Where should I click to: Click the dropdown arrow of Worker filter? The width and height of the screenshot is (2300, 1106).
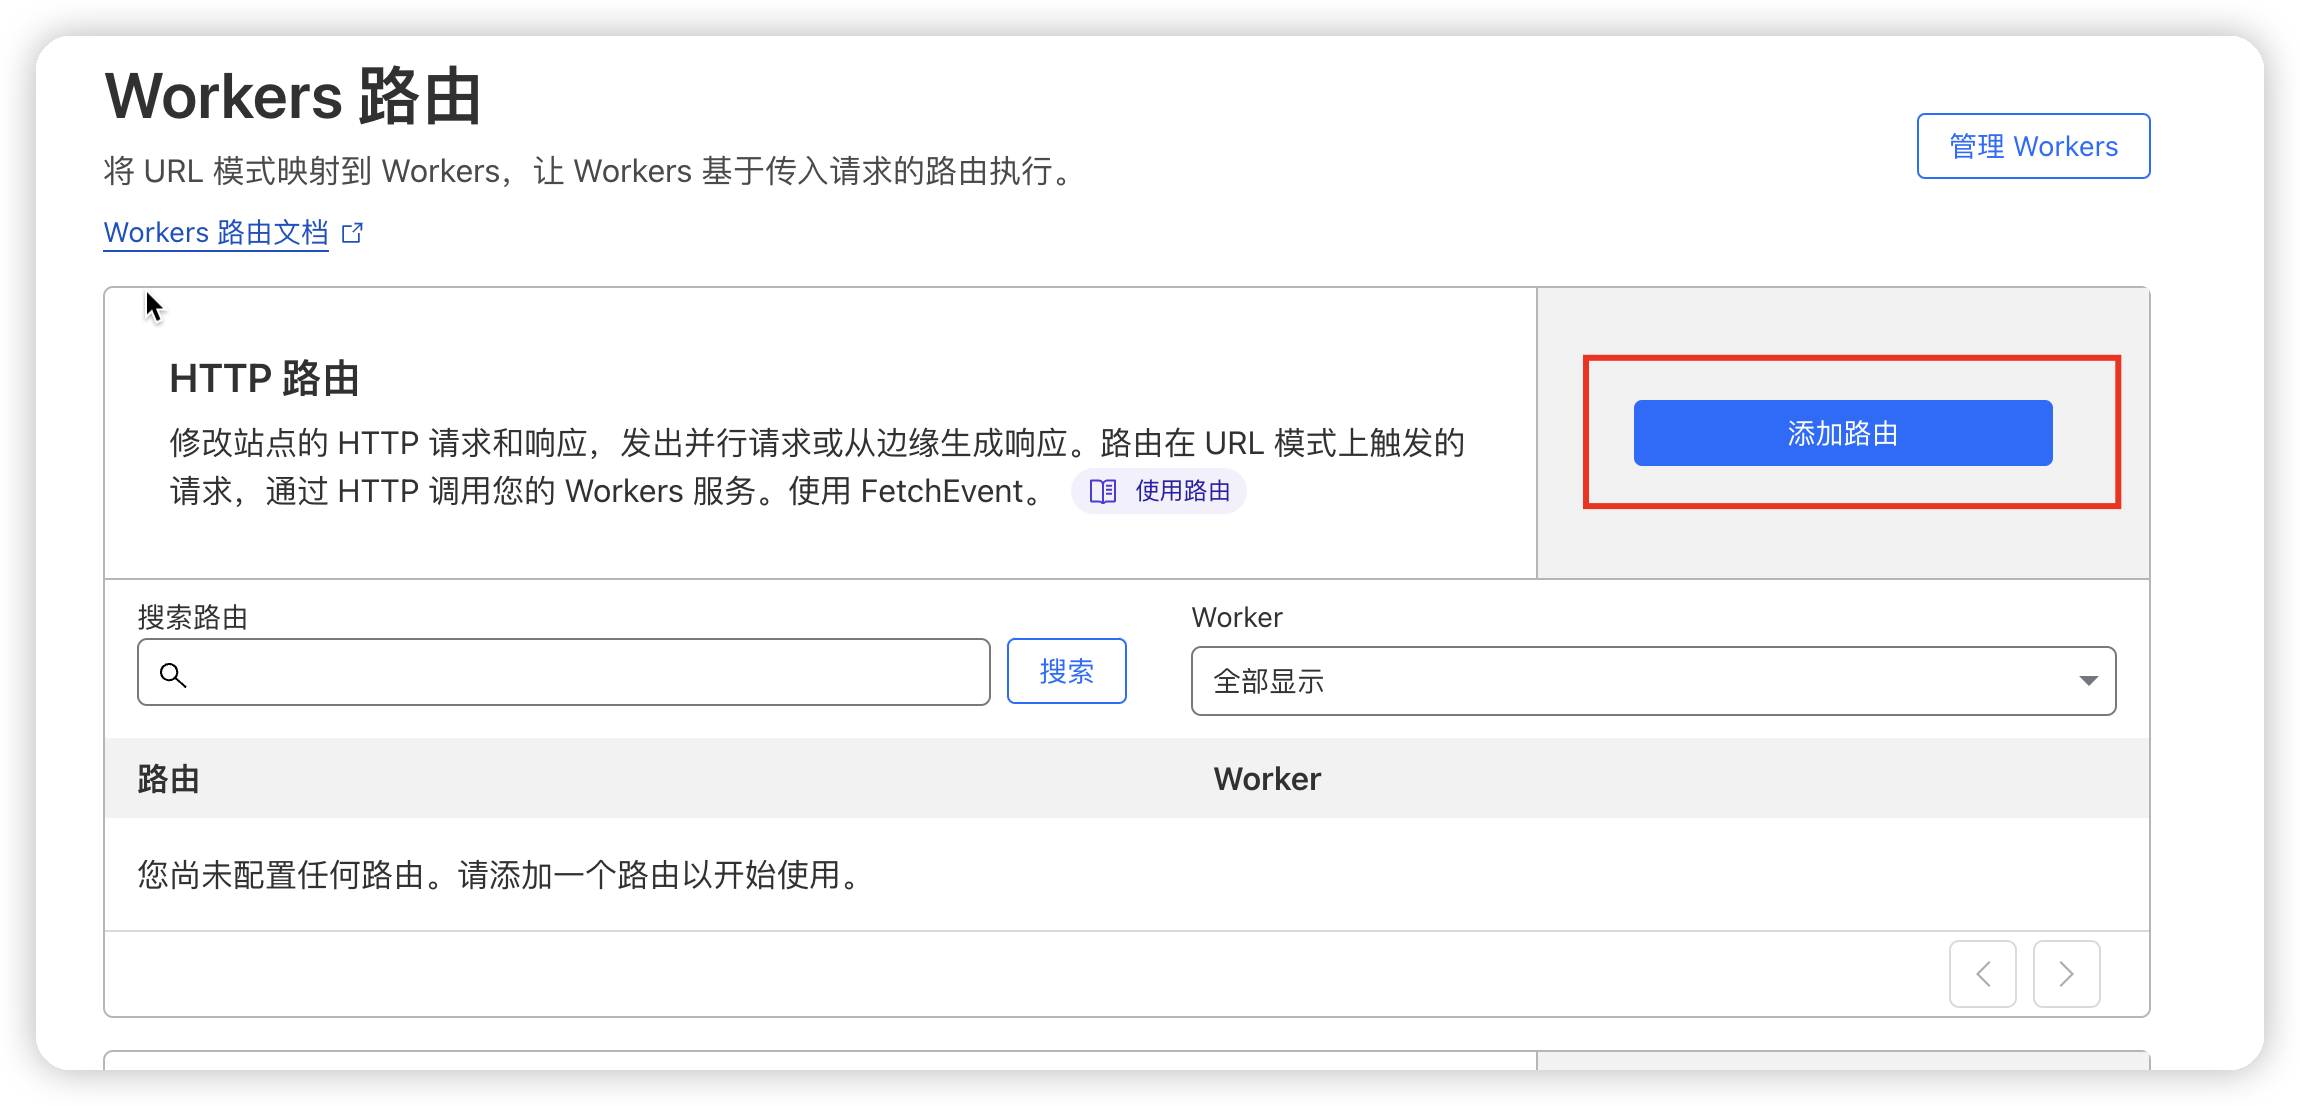2087,681
